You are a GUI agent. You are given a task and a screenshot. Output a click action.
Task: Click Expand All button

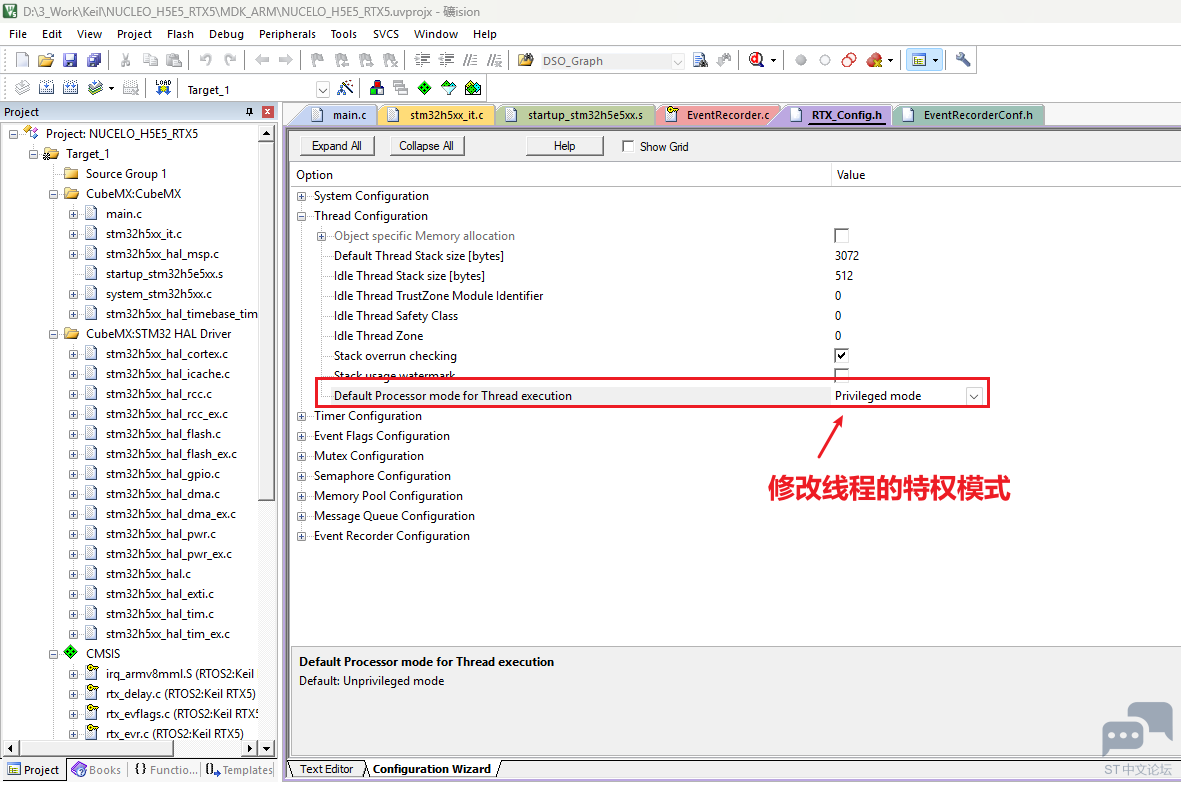337,146
